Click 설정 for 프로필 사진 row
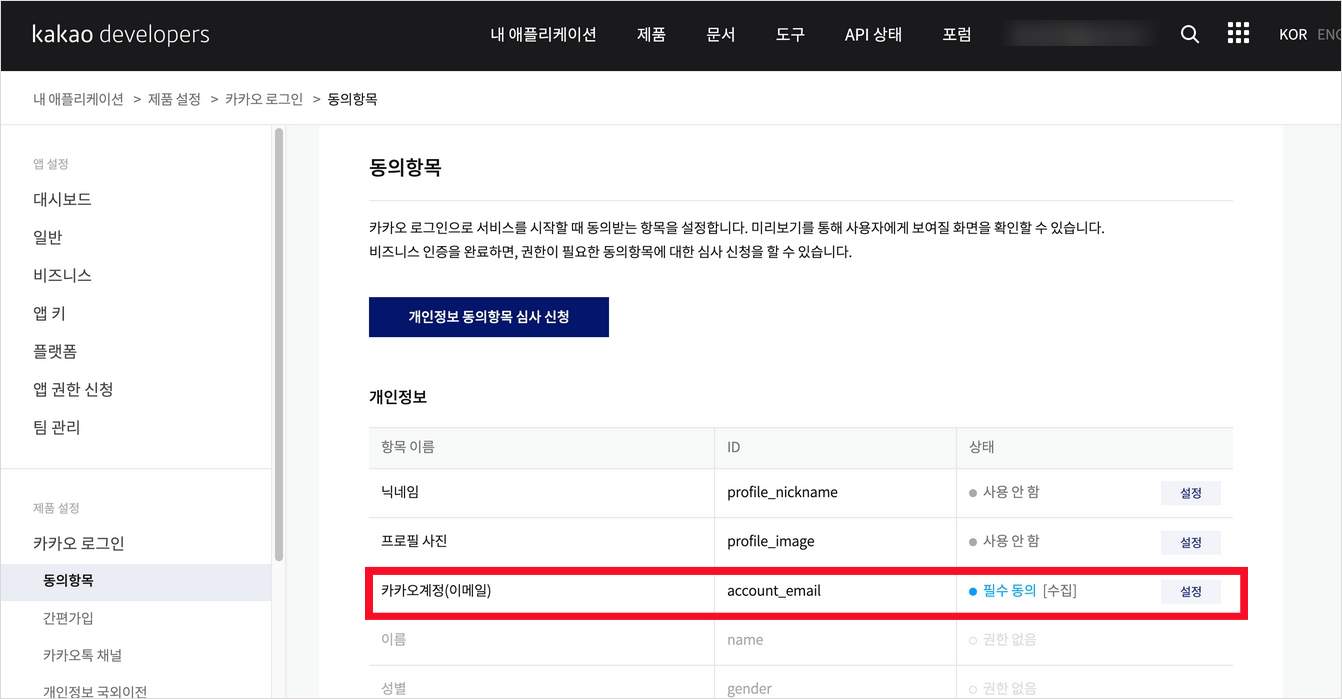1342x699 pixels. pyautogui.click(x=1190, y=542)
